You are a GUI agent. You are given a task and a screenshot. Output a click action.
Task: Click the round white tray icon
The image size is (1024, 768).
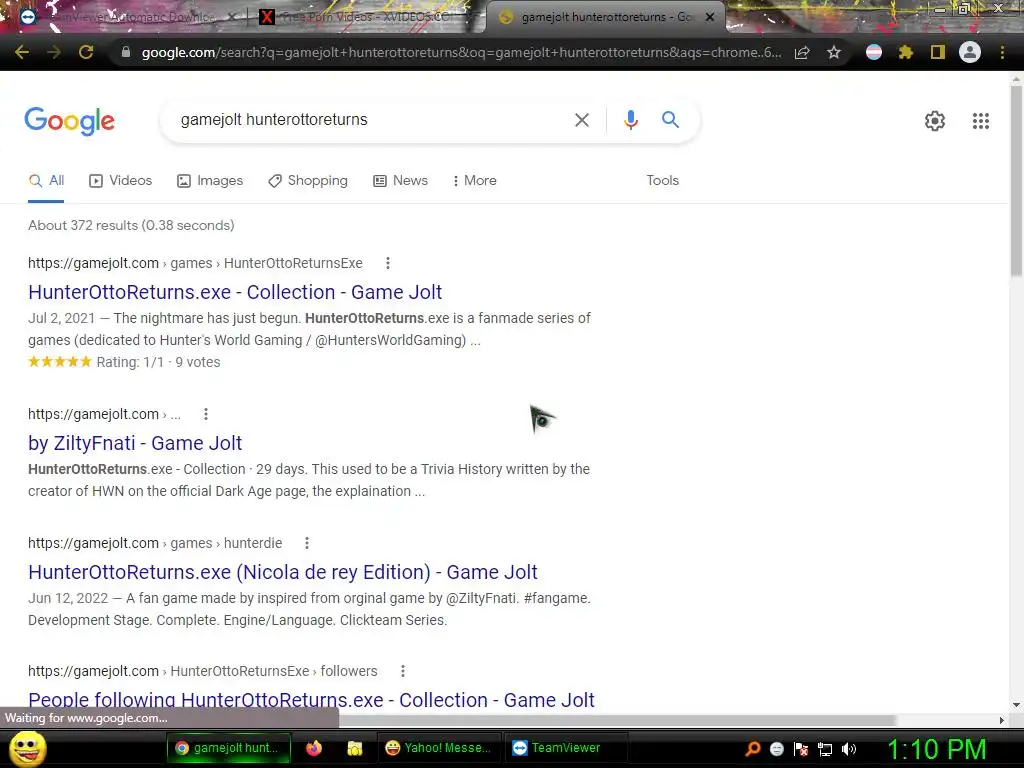coord(776,749)
